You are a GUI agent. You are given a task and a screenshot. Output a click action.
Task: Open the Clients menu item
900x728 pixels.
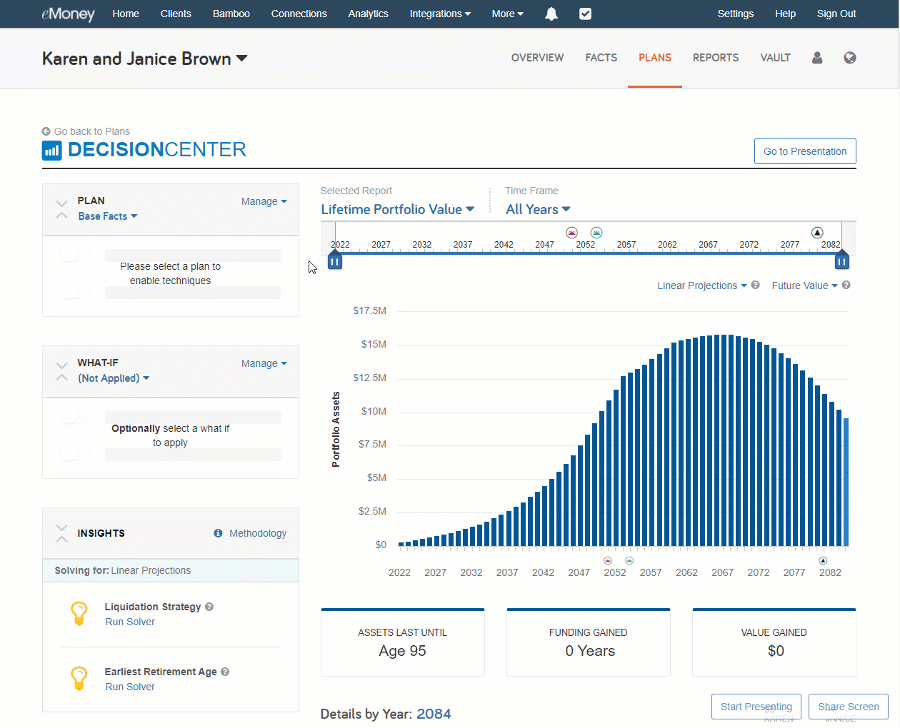(x=176, y=14)
